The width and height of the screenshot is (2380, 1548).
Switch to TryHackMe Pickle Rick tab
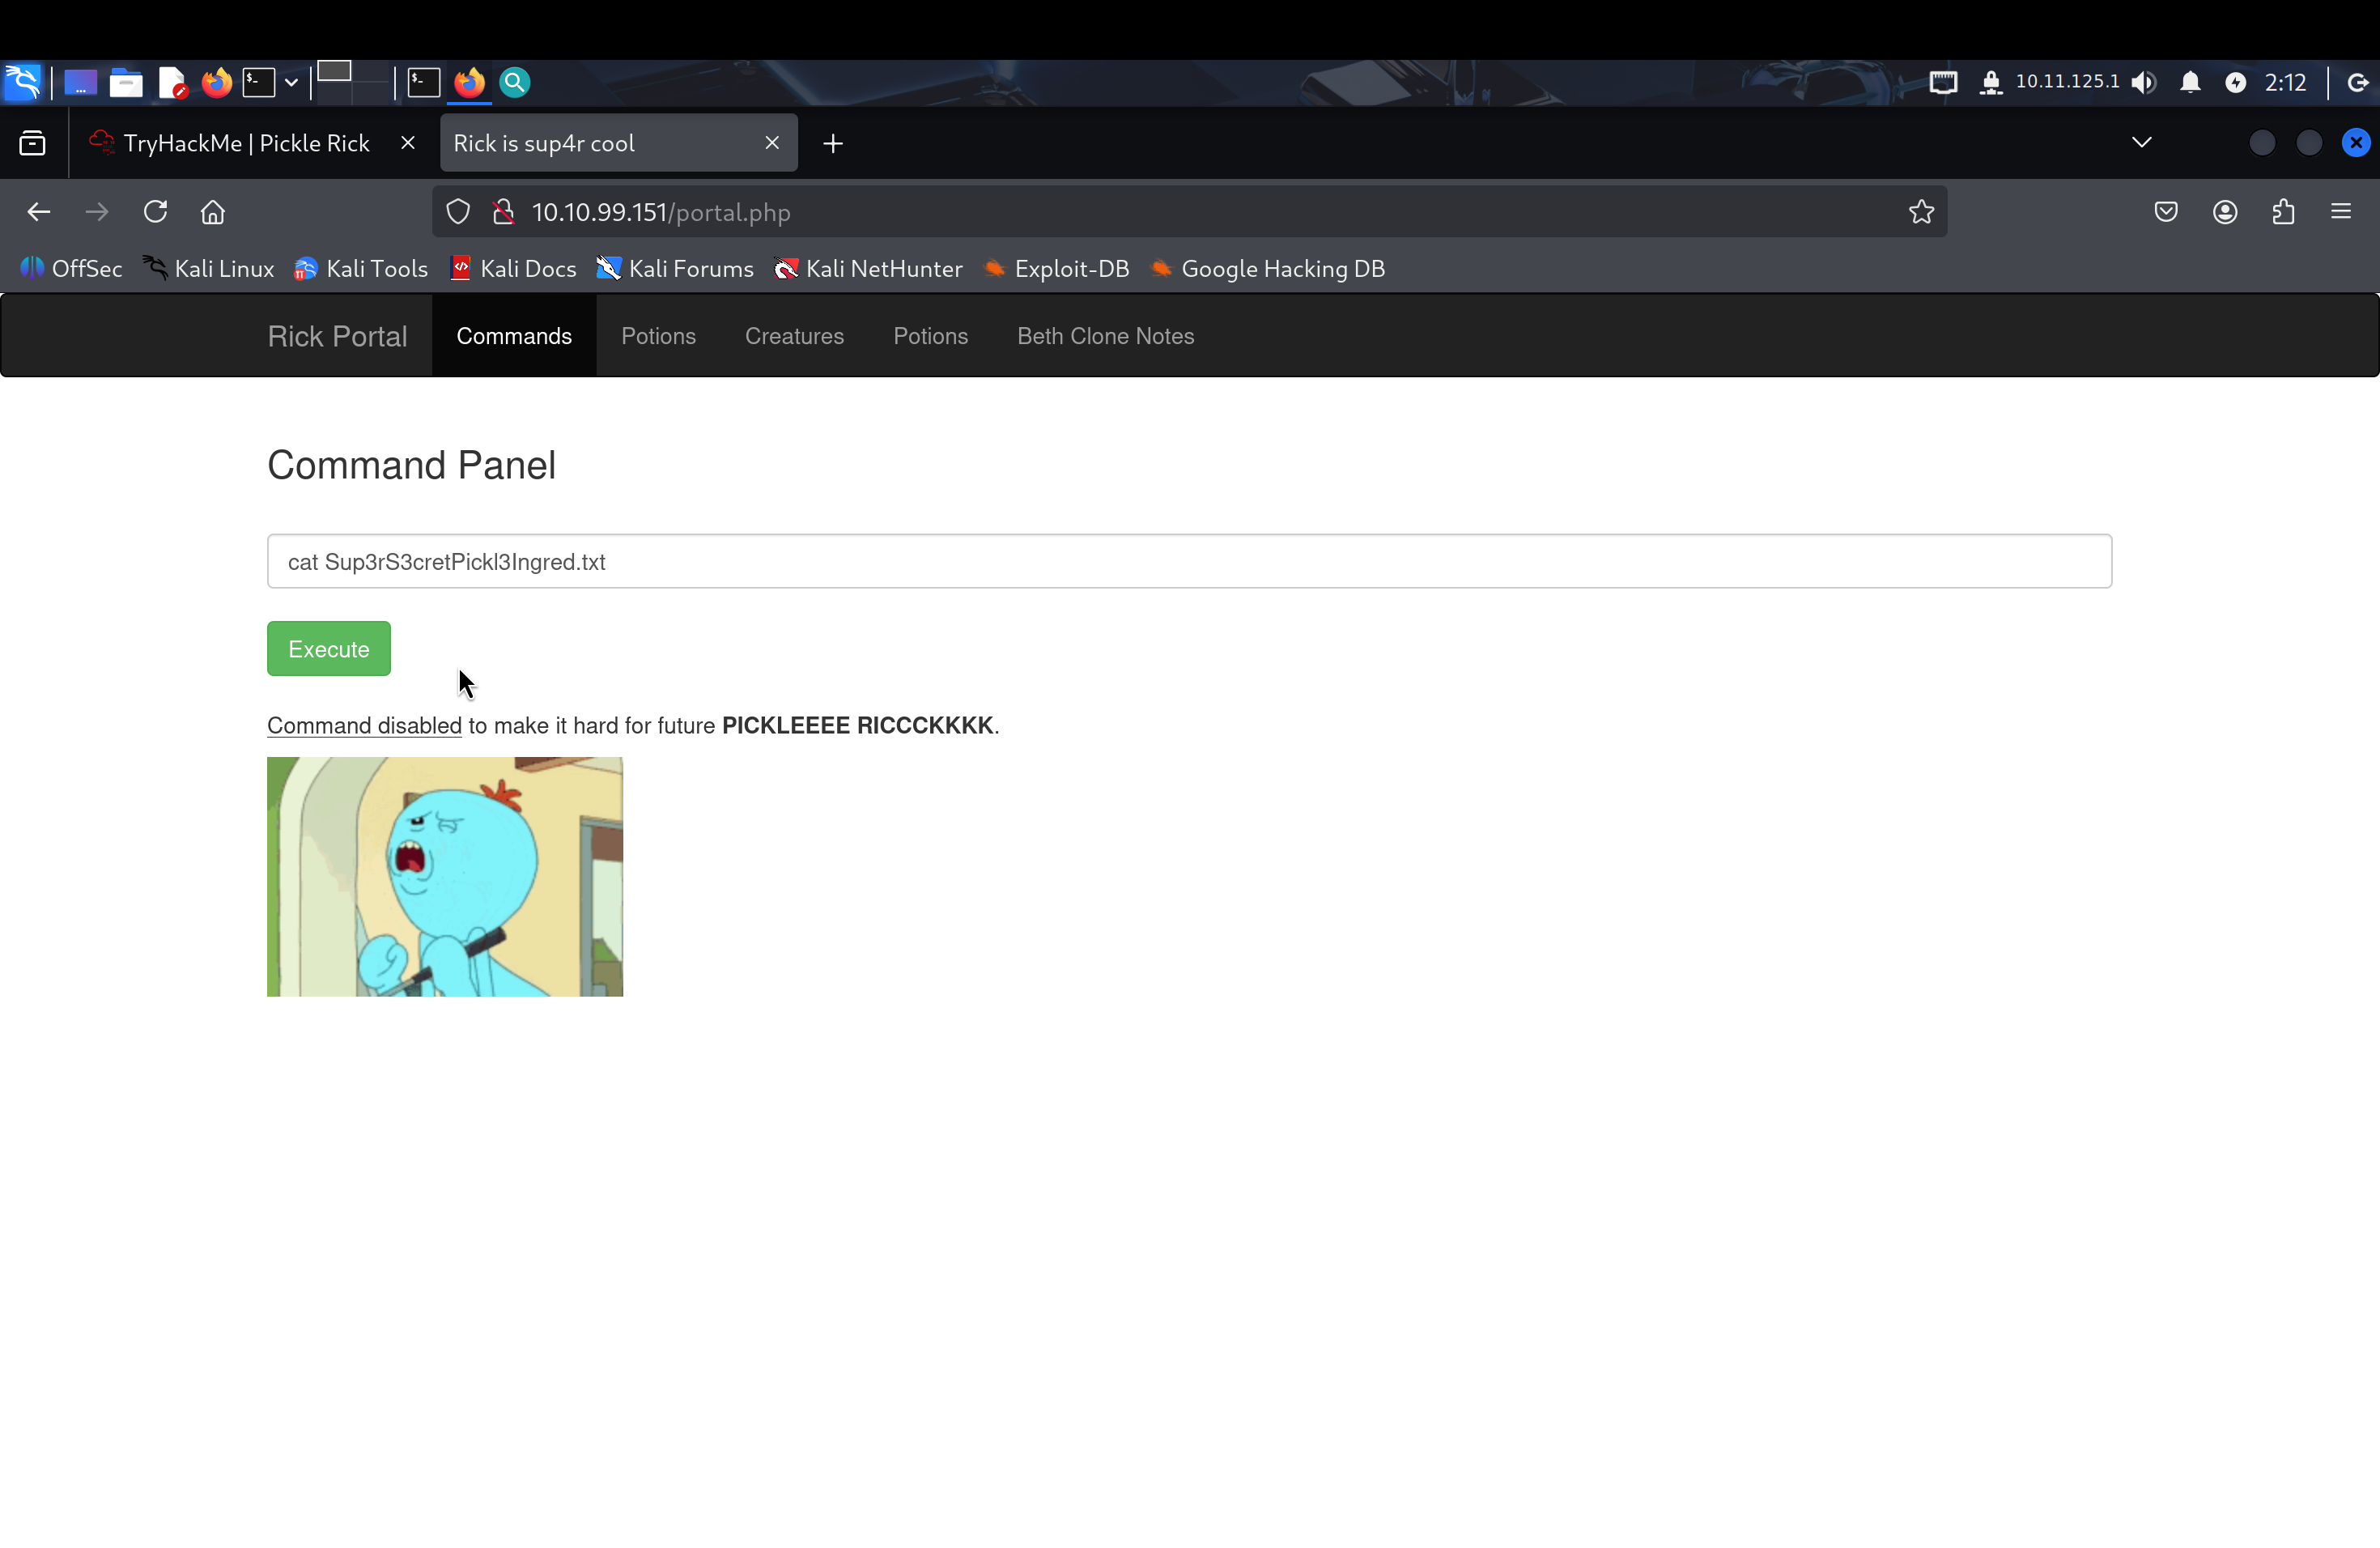tap(246, 143)
